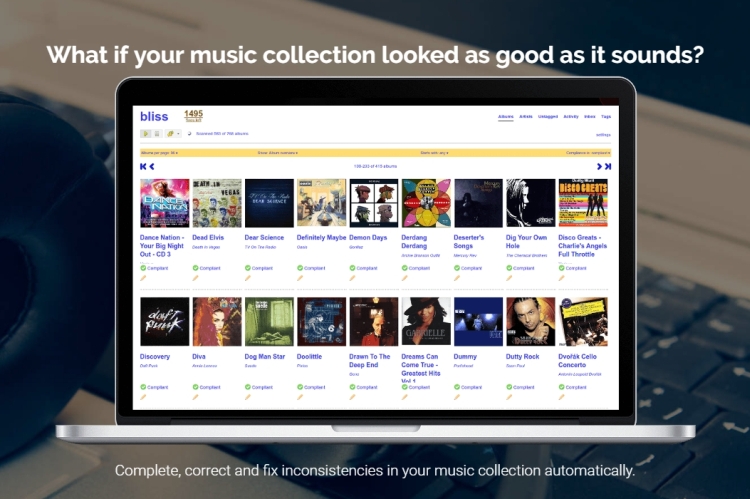Click the green Compliant check icon for Dance Nation
The width and height of the screenshot is (750, 499).
143,268
